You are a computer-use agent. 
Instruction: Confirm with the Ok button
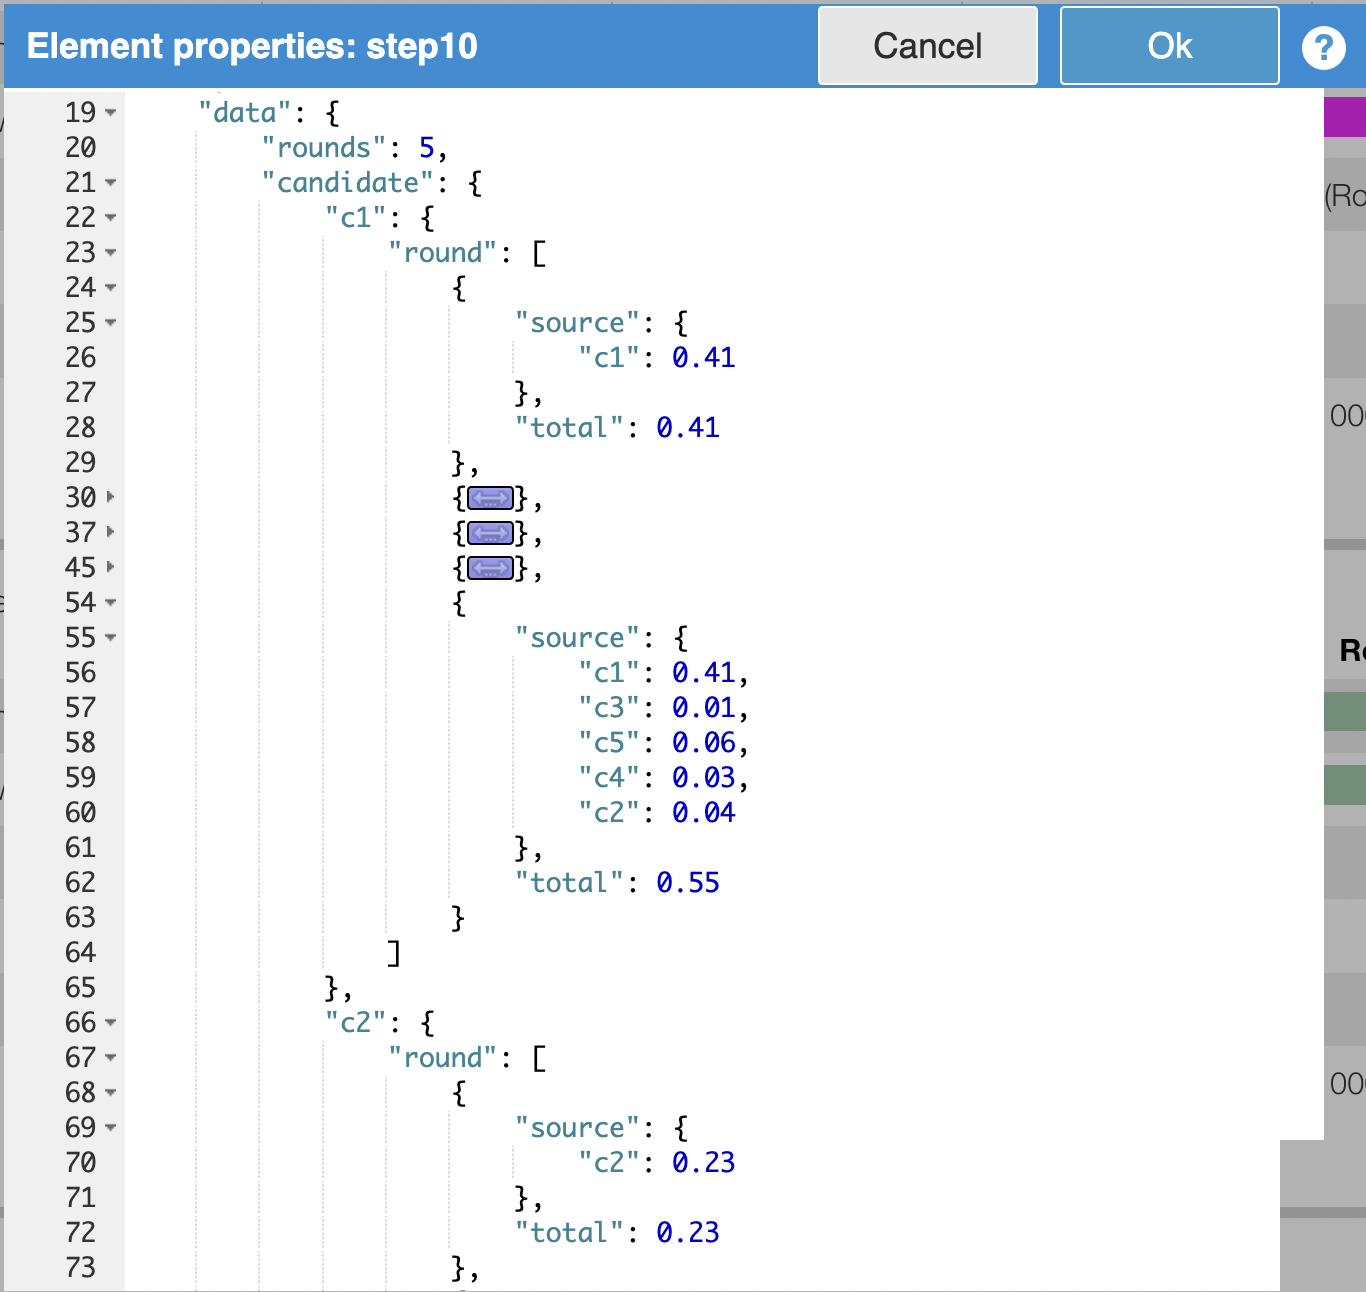click(x=1169, y=46)
